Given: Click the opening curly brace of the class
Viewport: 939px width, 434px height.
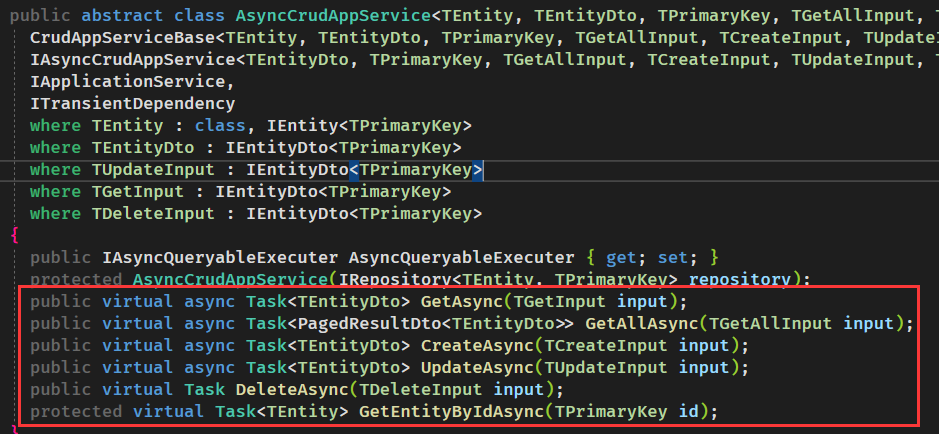Looking at the screenshot, I should [x=14, y=235].
